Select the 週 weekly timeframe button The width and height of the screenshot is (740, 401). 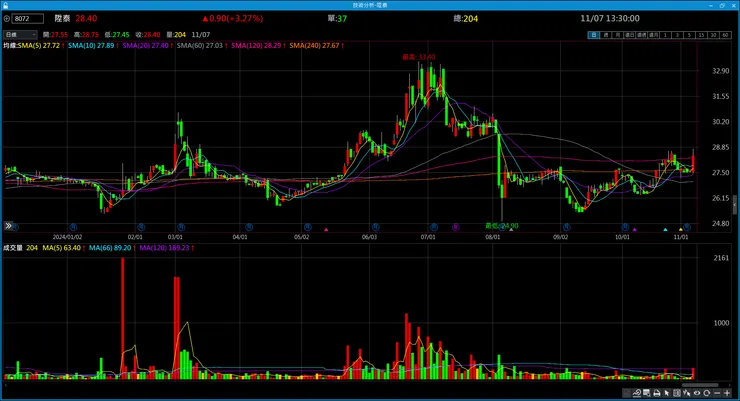click(606, 35)
